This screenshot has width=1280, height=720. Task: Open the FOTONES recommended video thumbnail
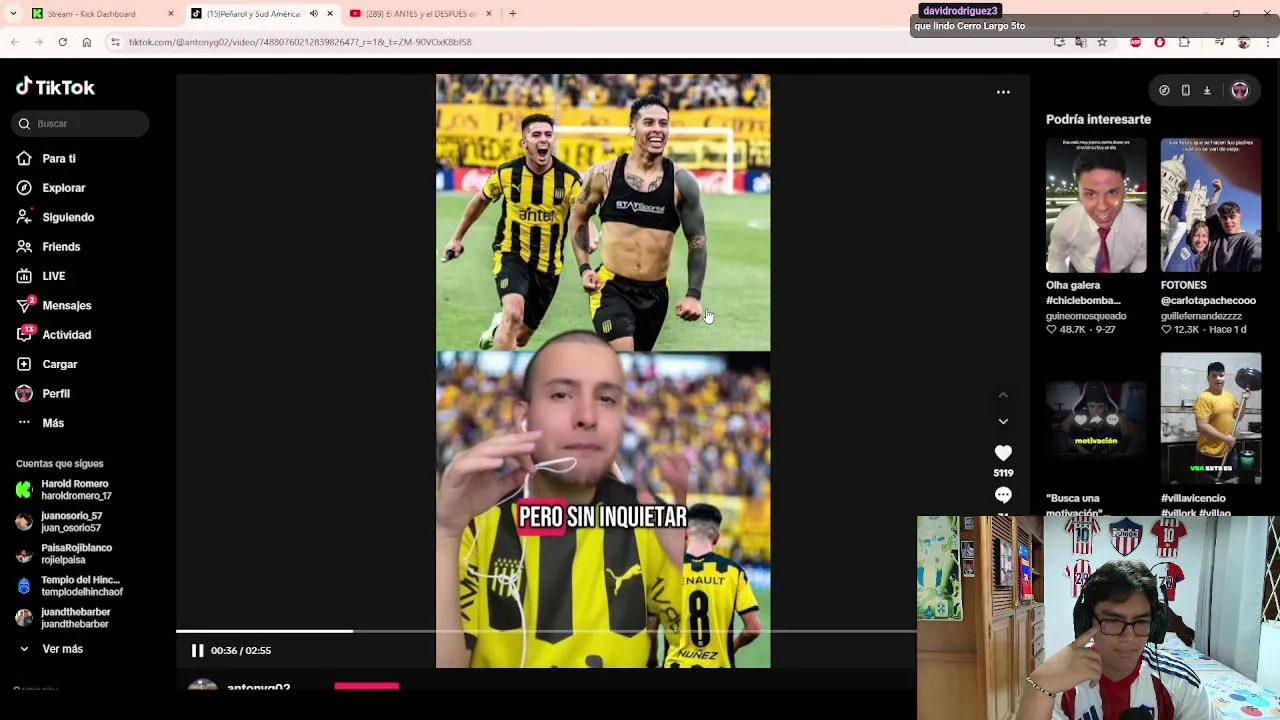tap(1211, 205)
